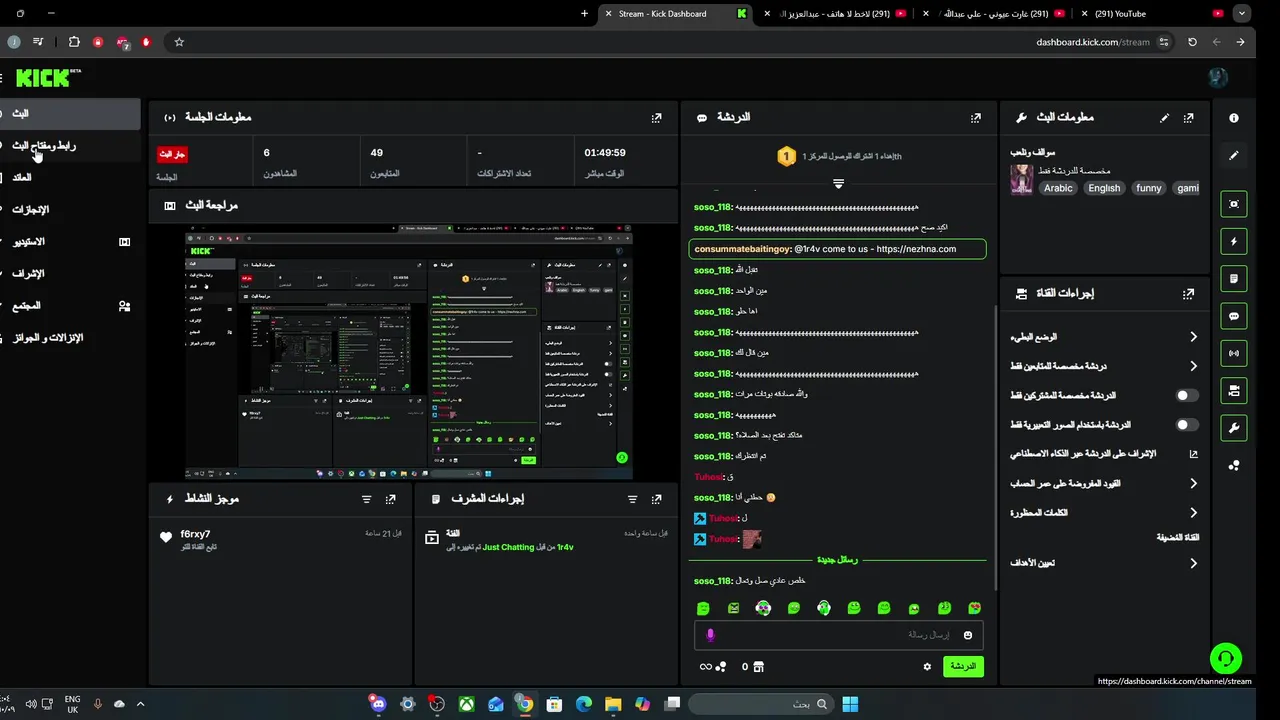Send message with green chat button (الدردشة)

point(963,666)
